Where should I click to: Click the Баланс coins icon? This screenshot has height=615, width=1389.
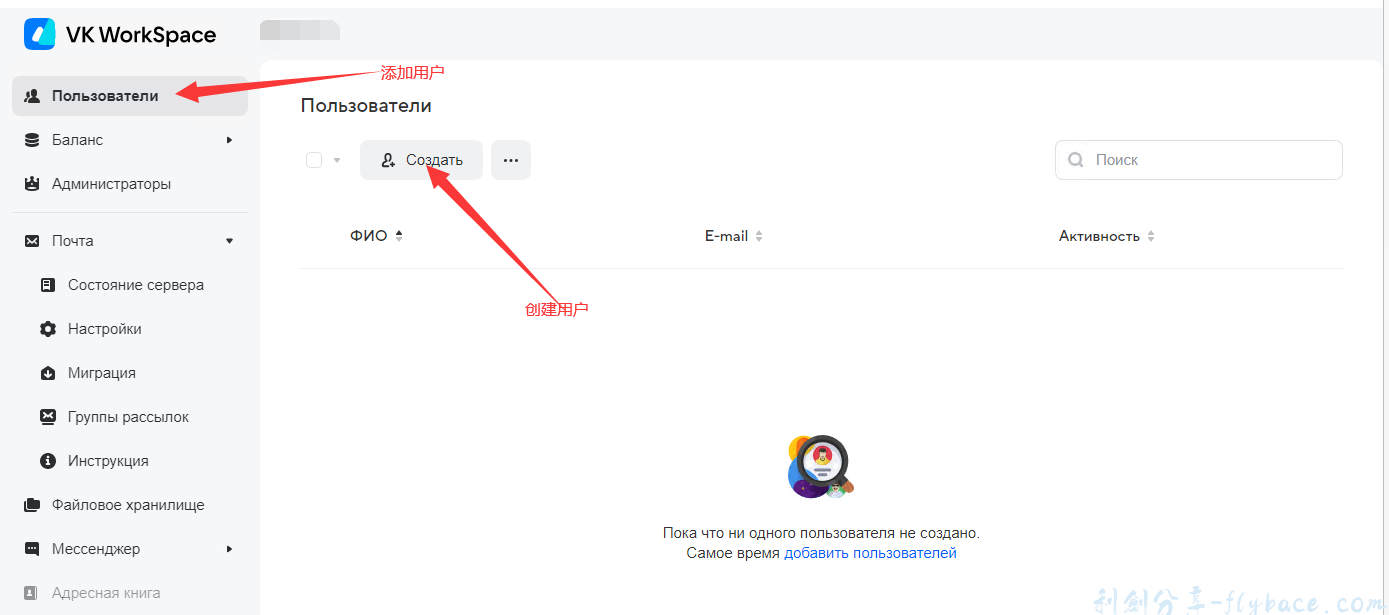[32, 140]
